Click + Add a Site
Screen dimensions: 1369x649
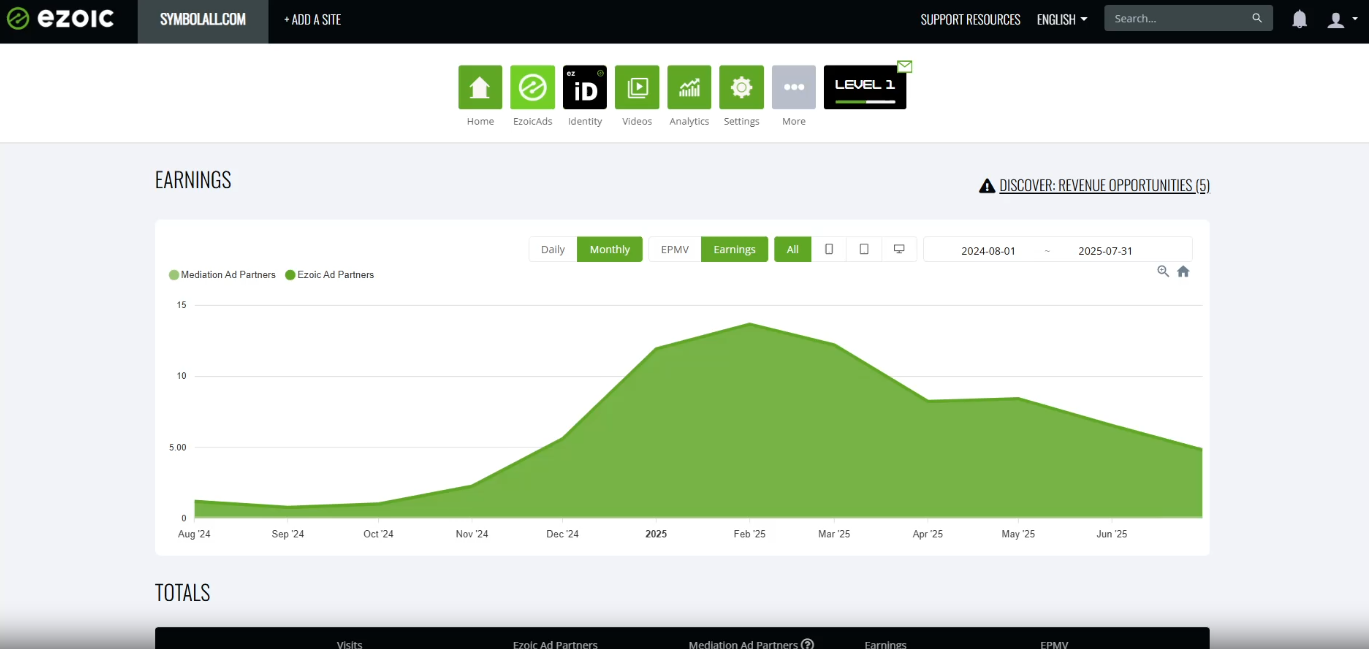312,19
